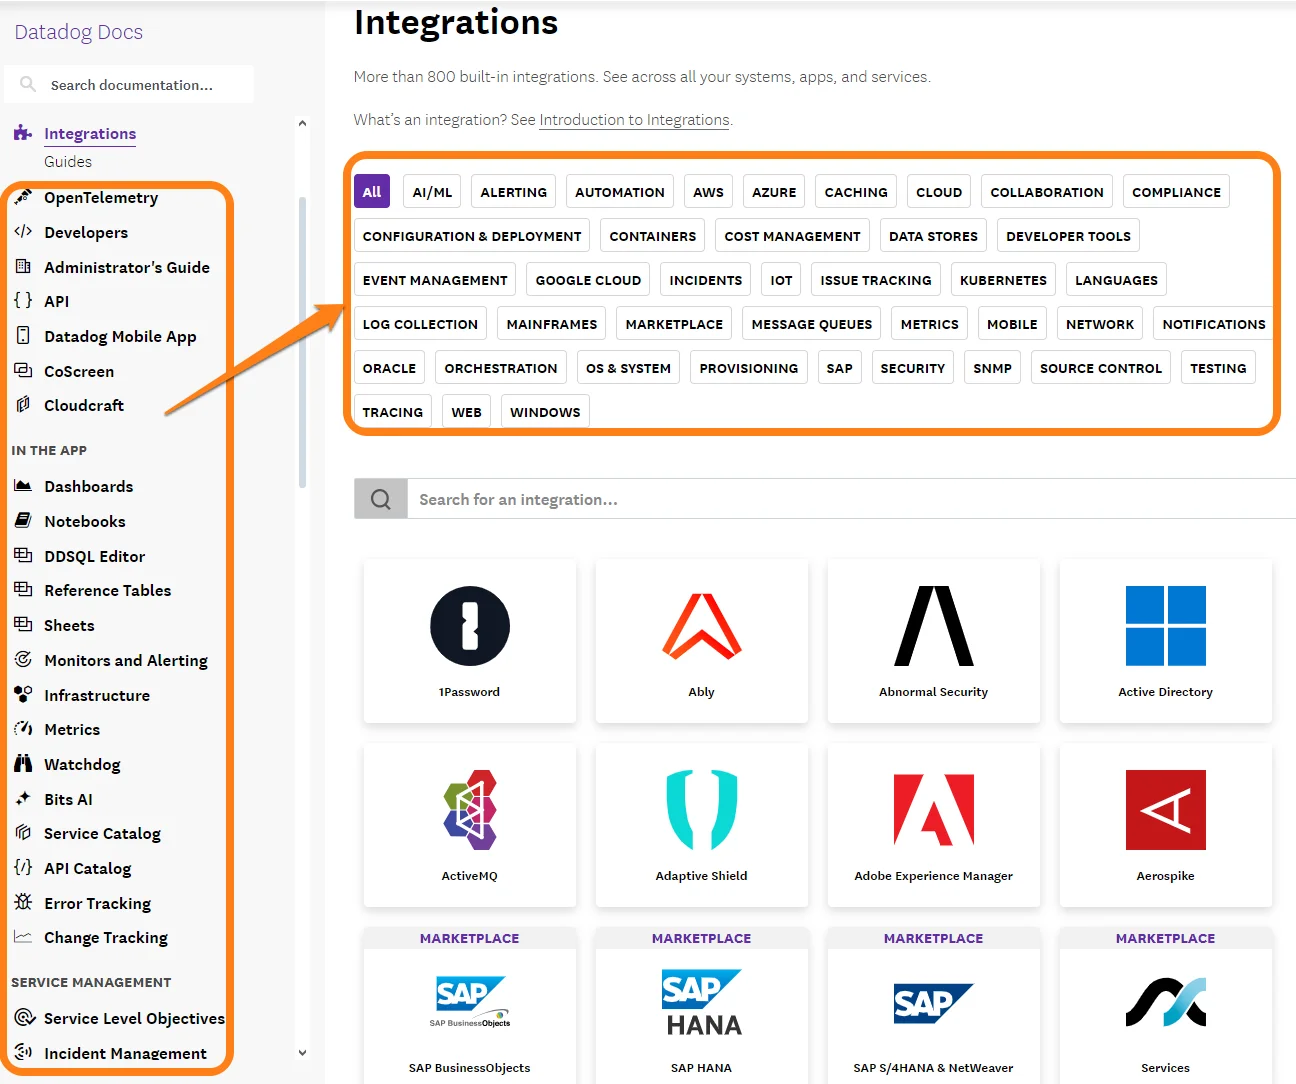Choose the SECURITY category filter
This screenshot has height=1084, width=1296.
pyautogui.click(x=913, y=368)
